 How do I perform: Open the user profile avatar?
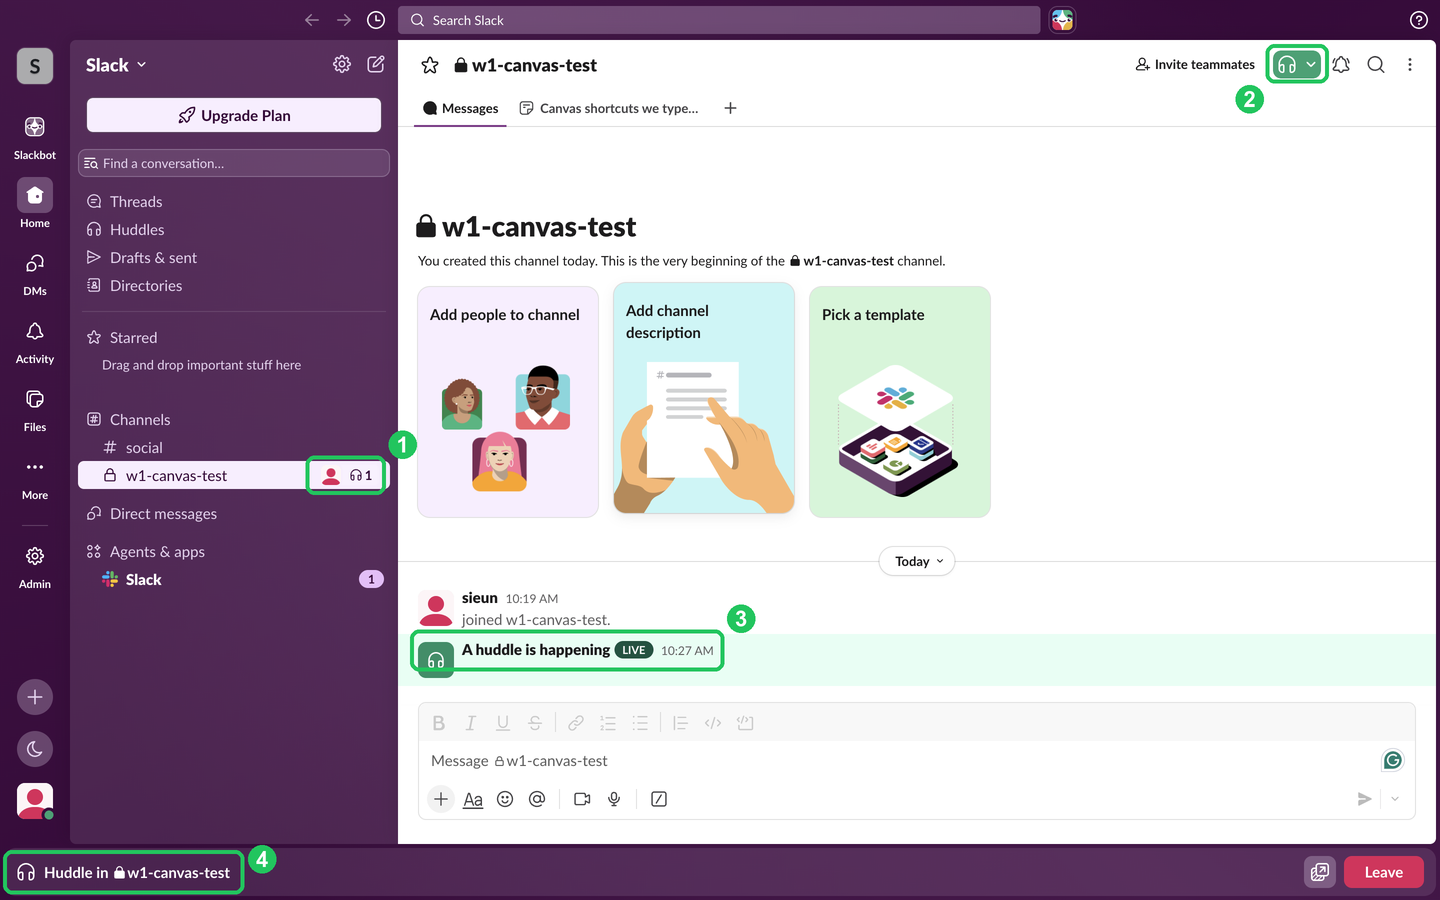[x=35, y=801]
